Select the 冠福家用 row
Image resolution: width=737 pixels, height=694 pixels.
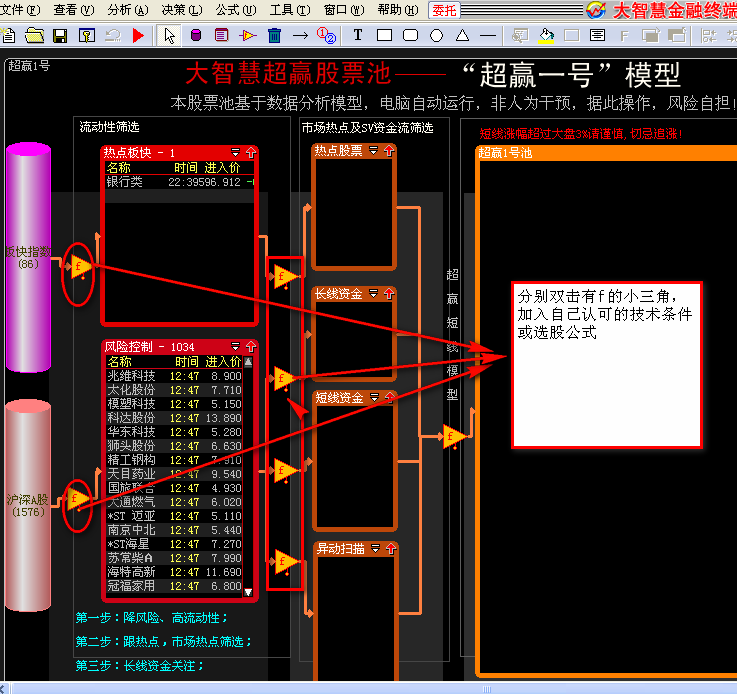point(174,586)
